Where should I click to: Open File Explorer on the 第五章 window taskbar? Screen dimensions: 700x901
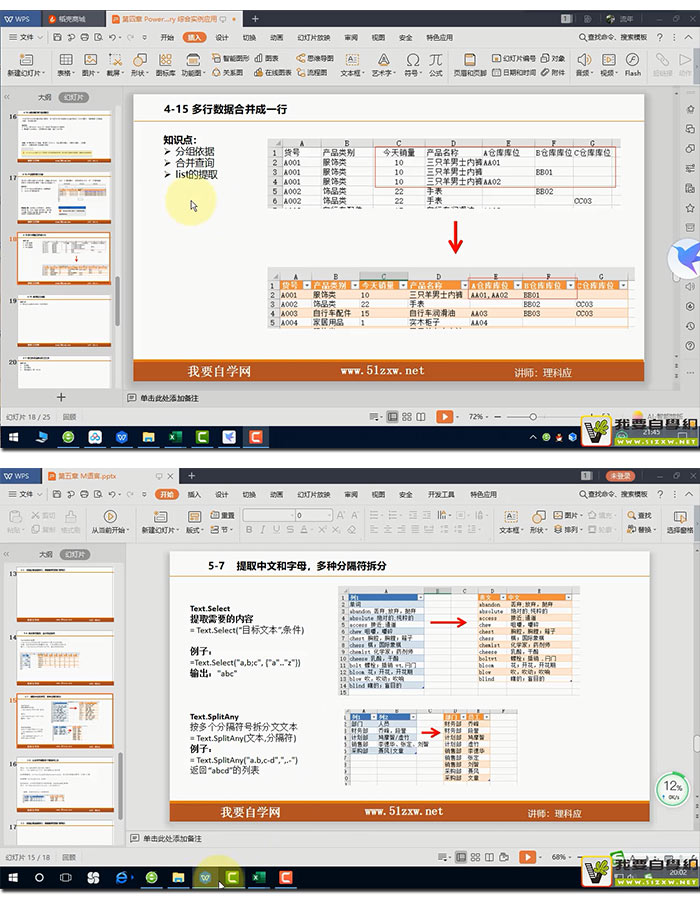click(178, 877)
